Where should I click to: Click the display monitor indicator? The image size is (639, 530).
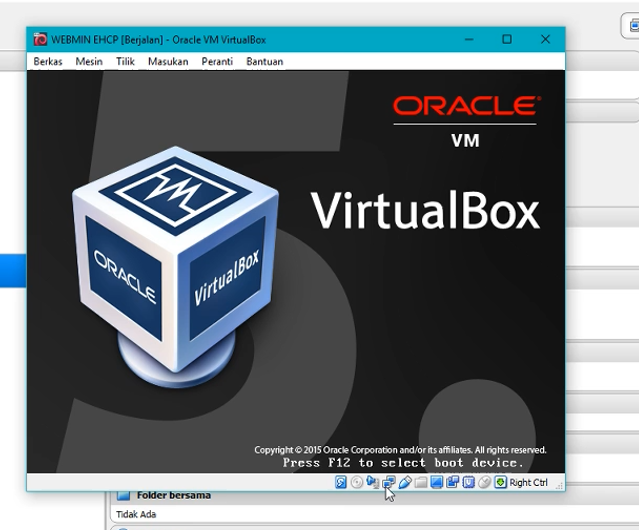pos(437,482)
